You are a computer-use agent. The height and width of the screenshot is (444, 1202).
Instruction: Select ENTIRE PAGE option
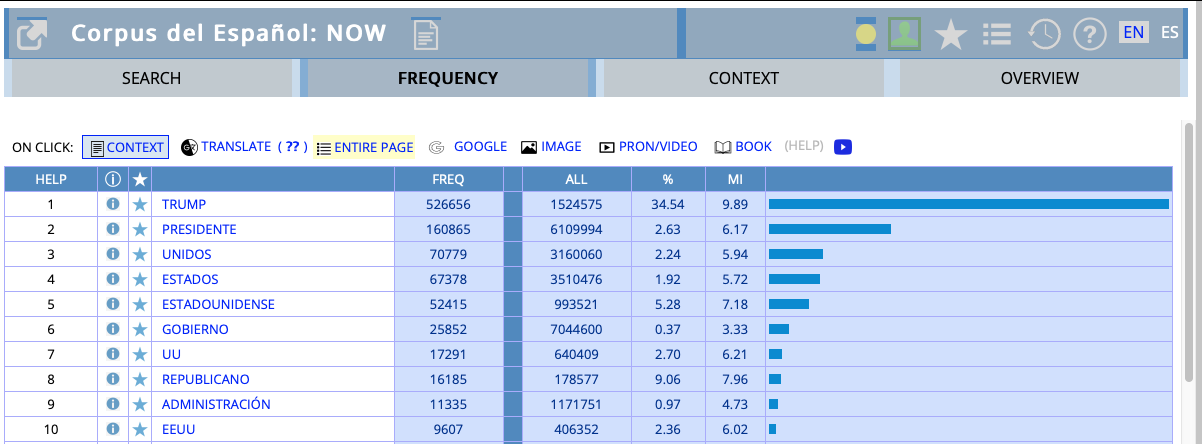[364, 147]
